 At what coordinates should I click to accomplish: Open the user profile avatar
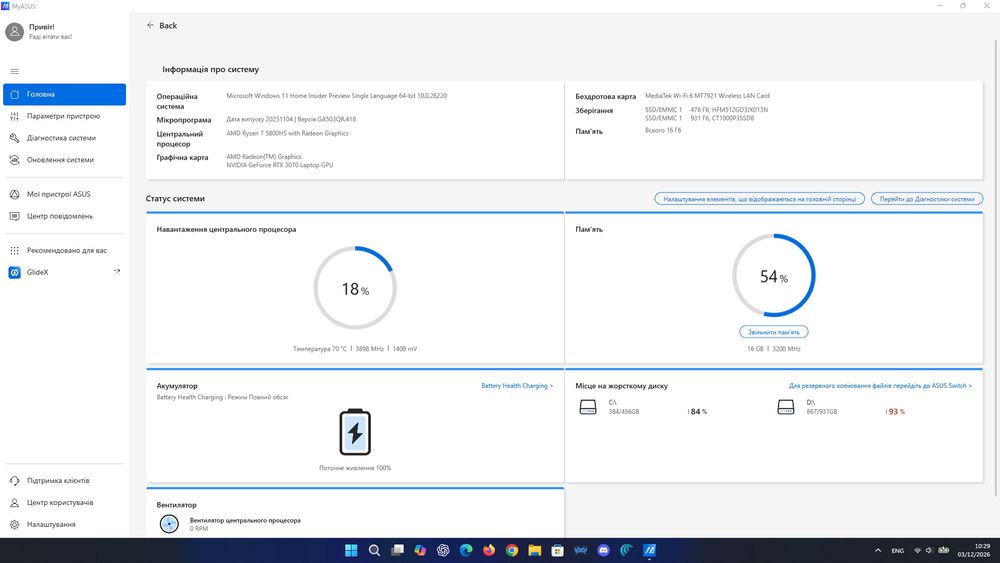[x=14, y=31]
